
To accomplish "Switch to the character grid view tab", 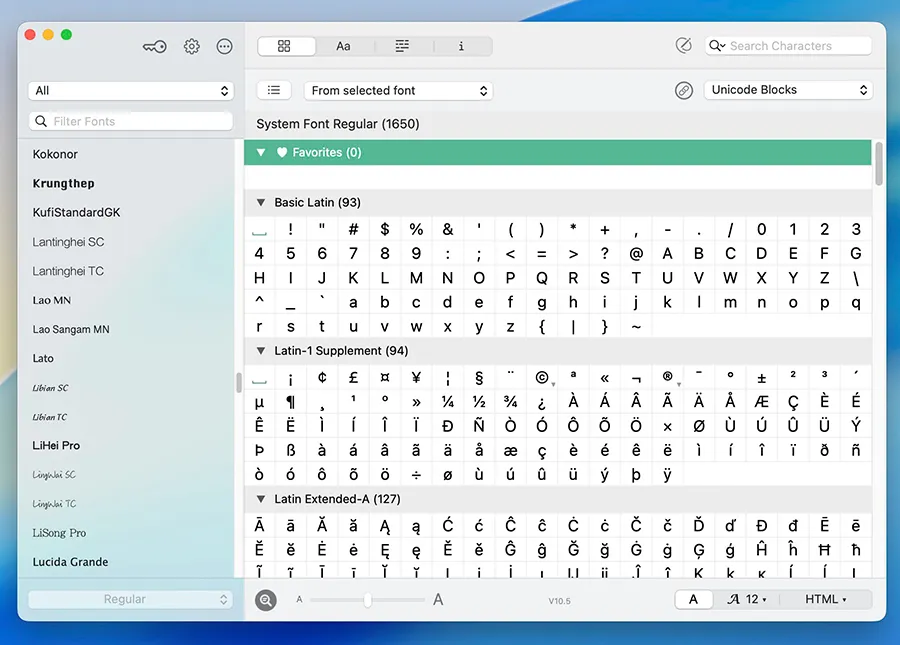I will [284, 46].
